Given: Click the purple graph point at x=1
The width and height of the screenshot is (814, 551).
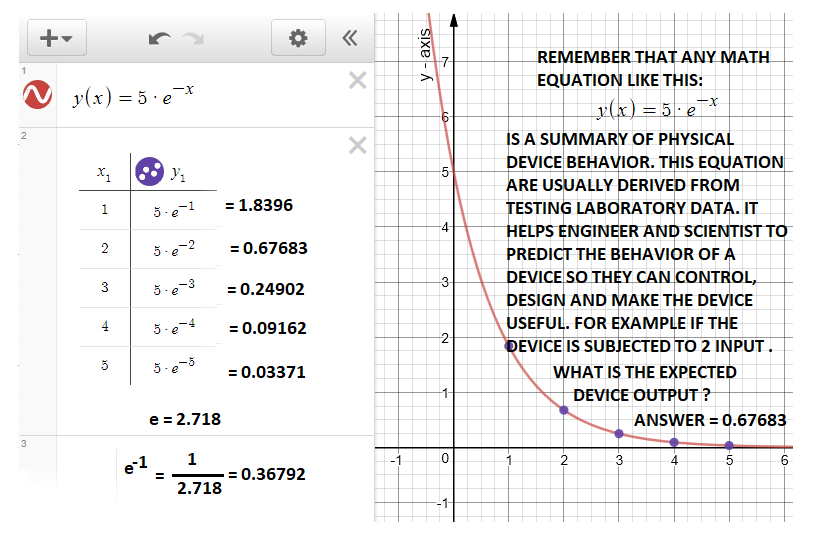Looking at the screenshot, I should pos(510,346).
